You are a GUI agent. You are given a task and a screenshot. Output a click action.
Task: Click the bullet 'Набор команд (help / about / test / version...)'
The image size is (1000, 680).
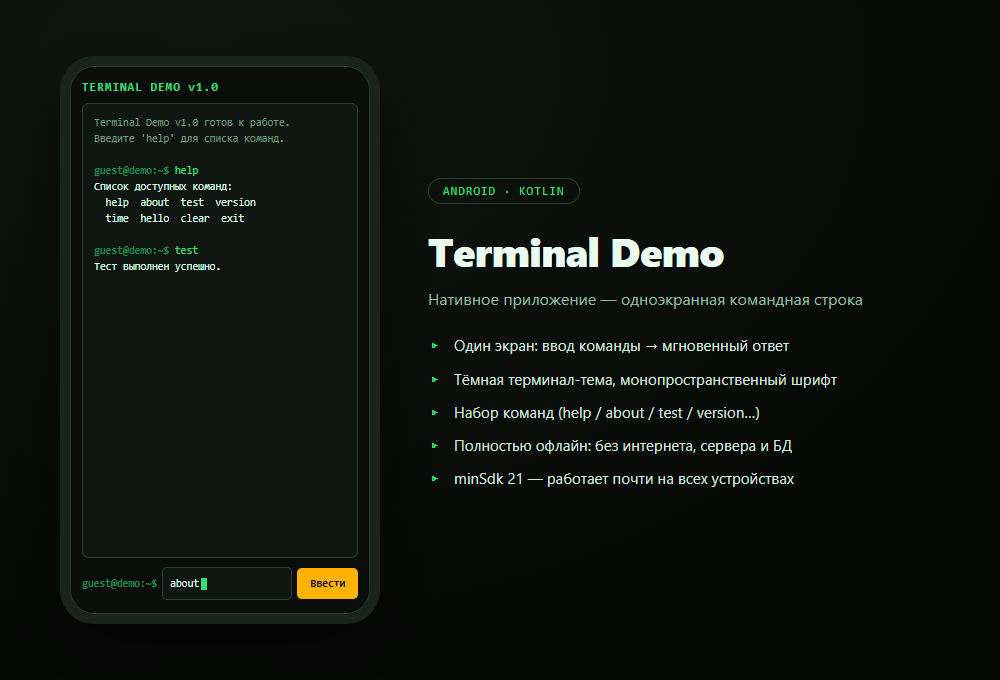click(x=607, y=413)
